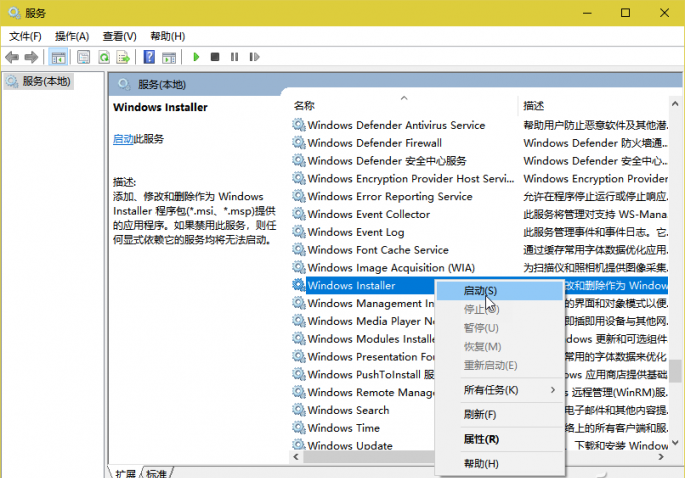
Task: Click gear icon of Windows Defender Firewall
Action: pyautogui.click(x=299, y=143)
